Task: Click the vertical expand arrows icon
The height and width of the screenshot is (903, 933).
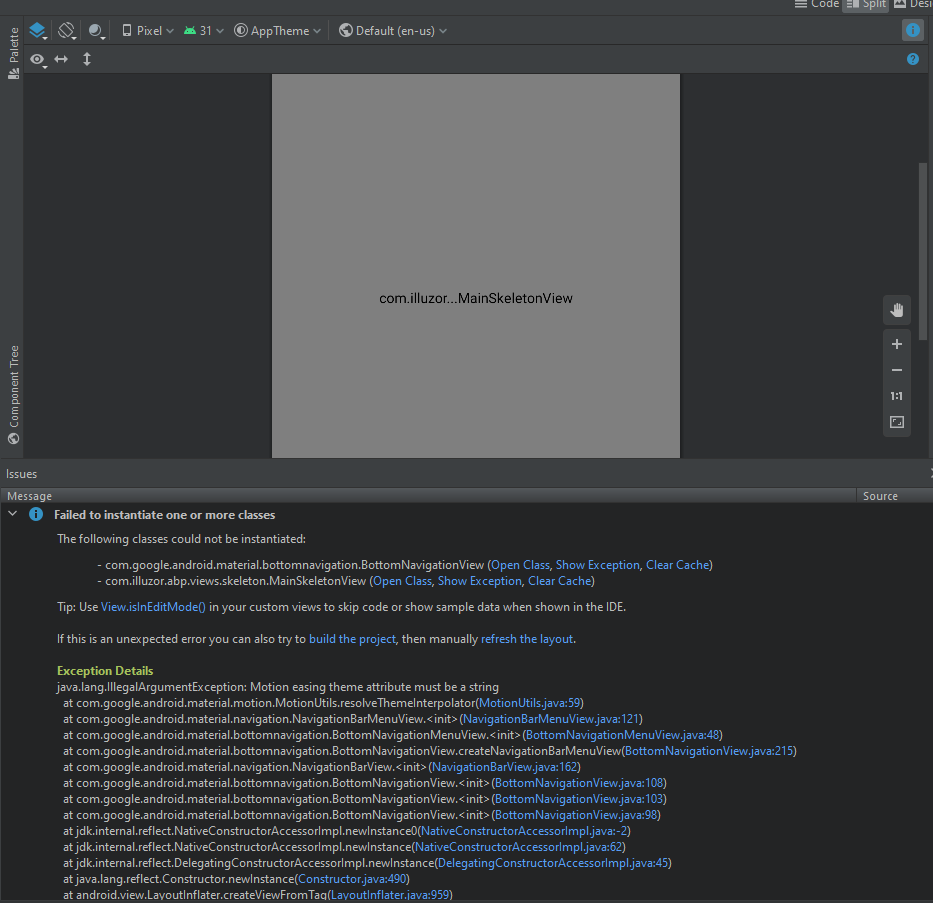Action: click(x=87, y=59)
